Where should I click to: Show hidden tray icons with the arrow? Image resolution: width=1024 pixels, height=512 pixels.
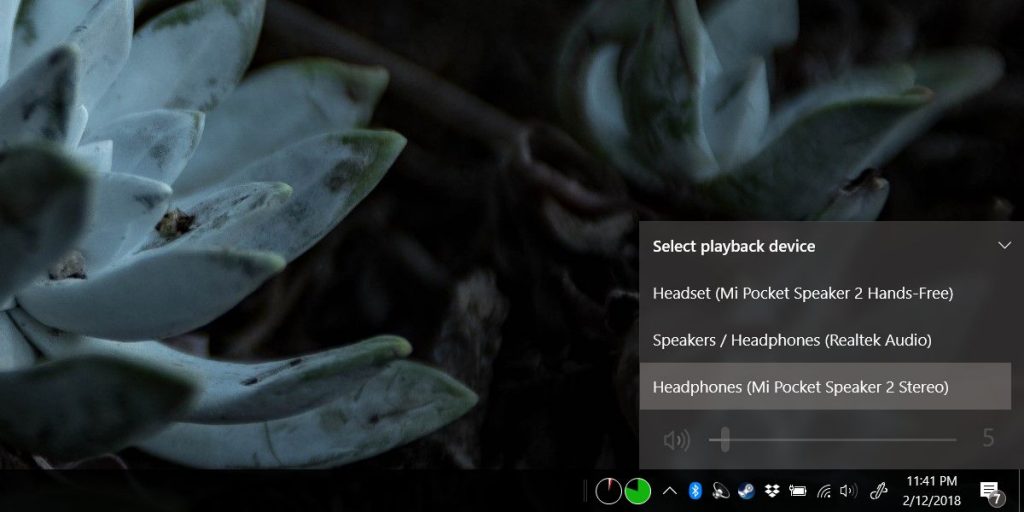pos(670,491)
